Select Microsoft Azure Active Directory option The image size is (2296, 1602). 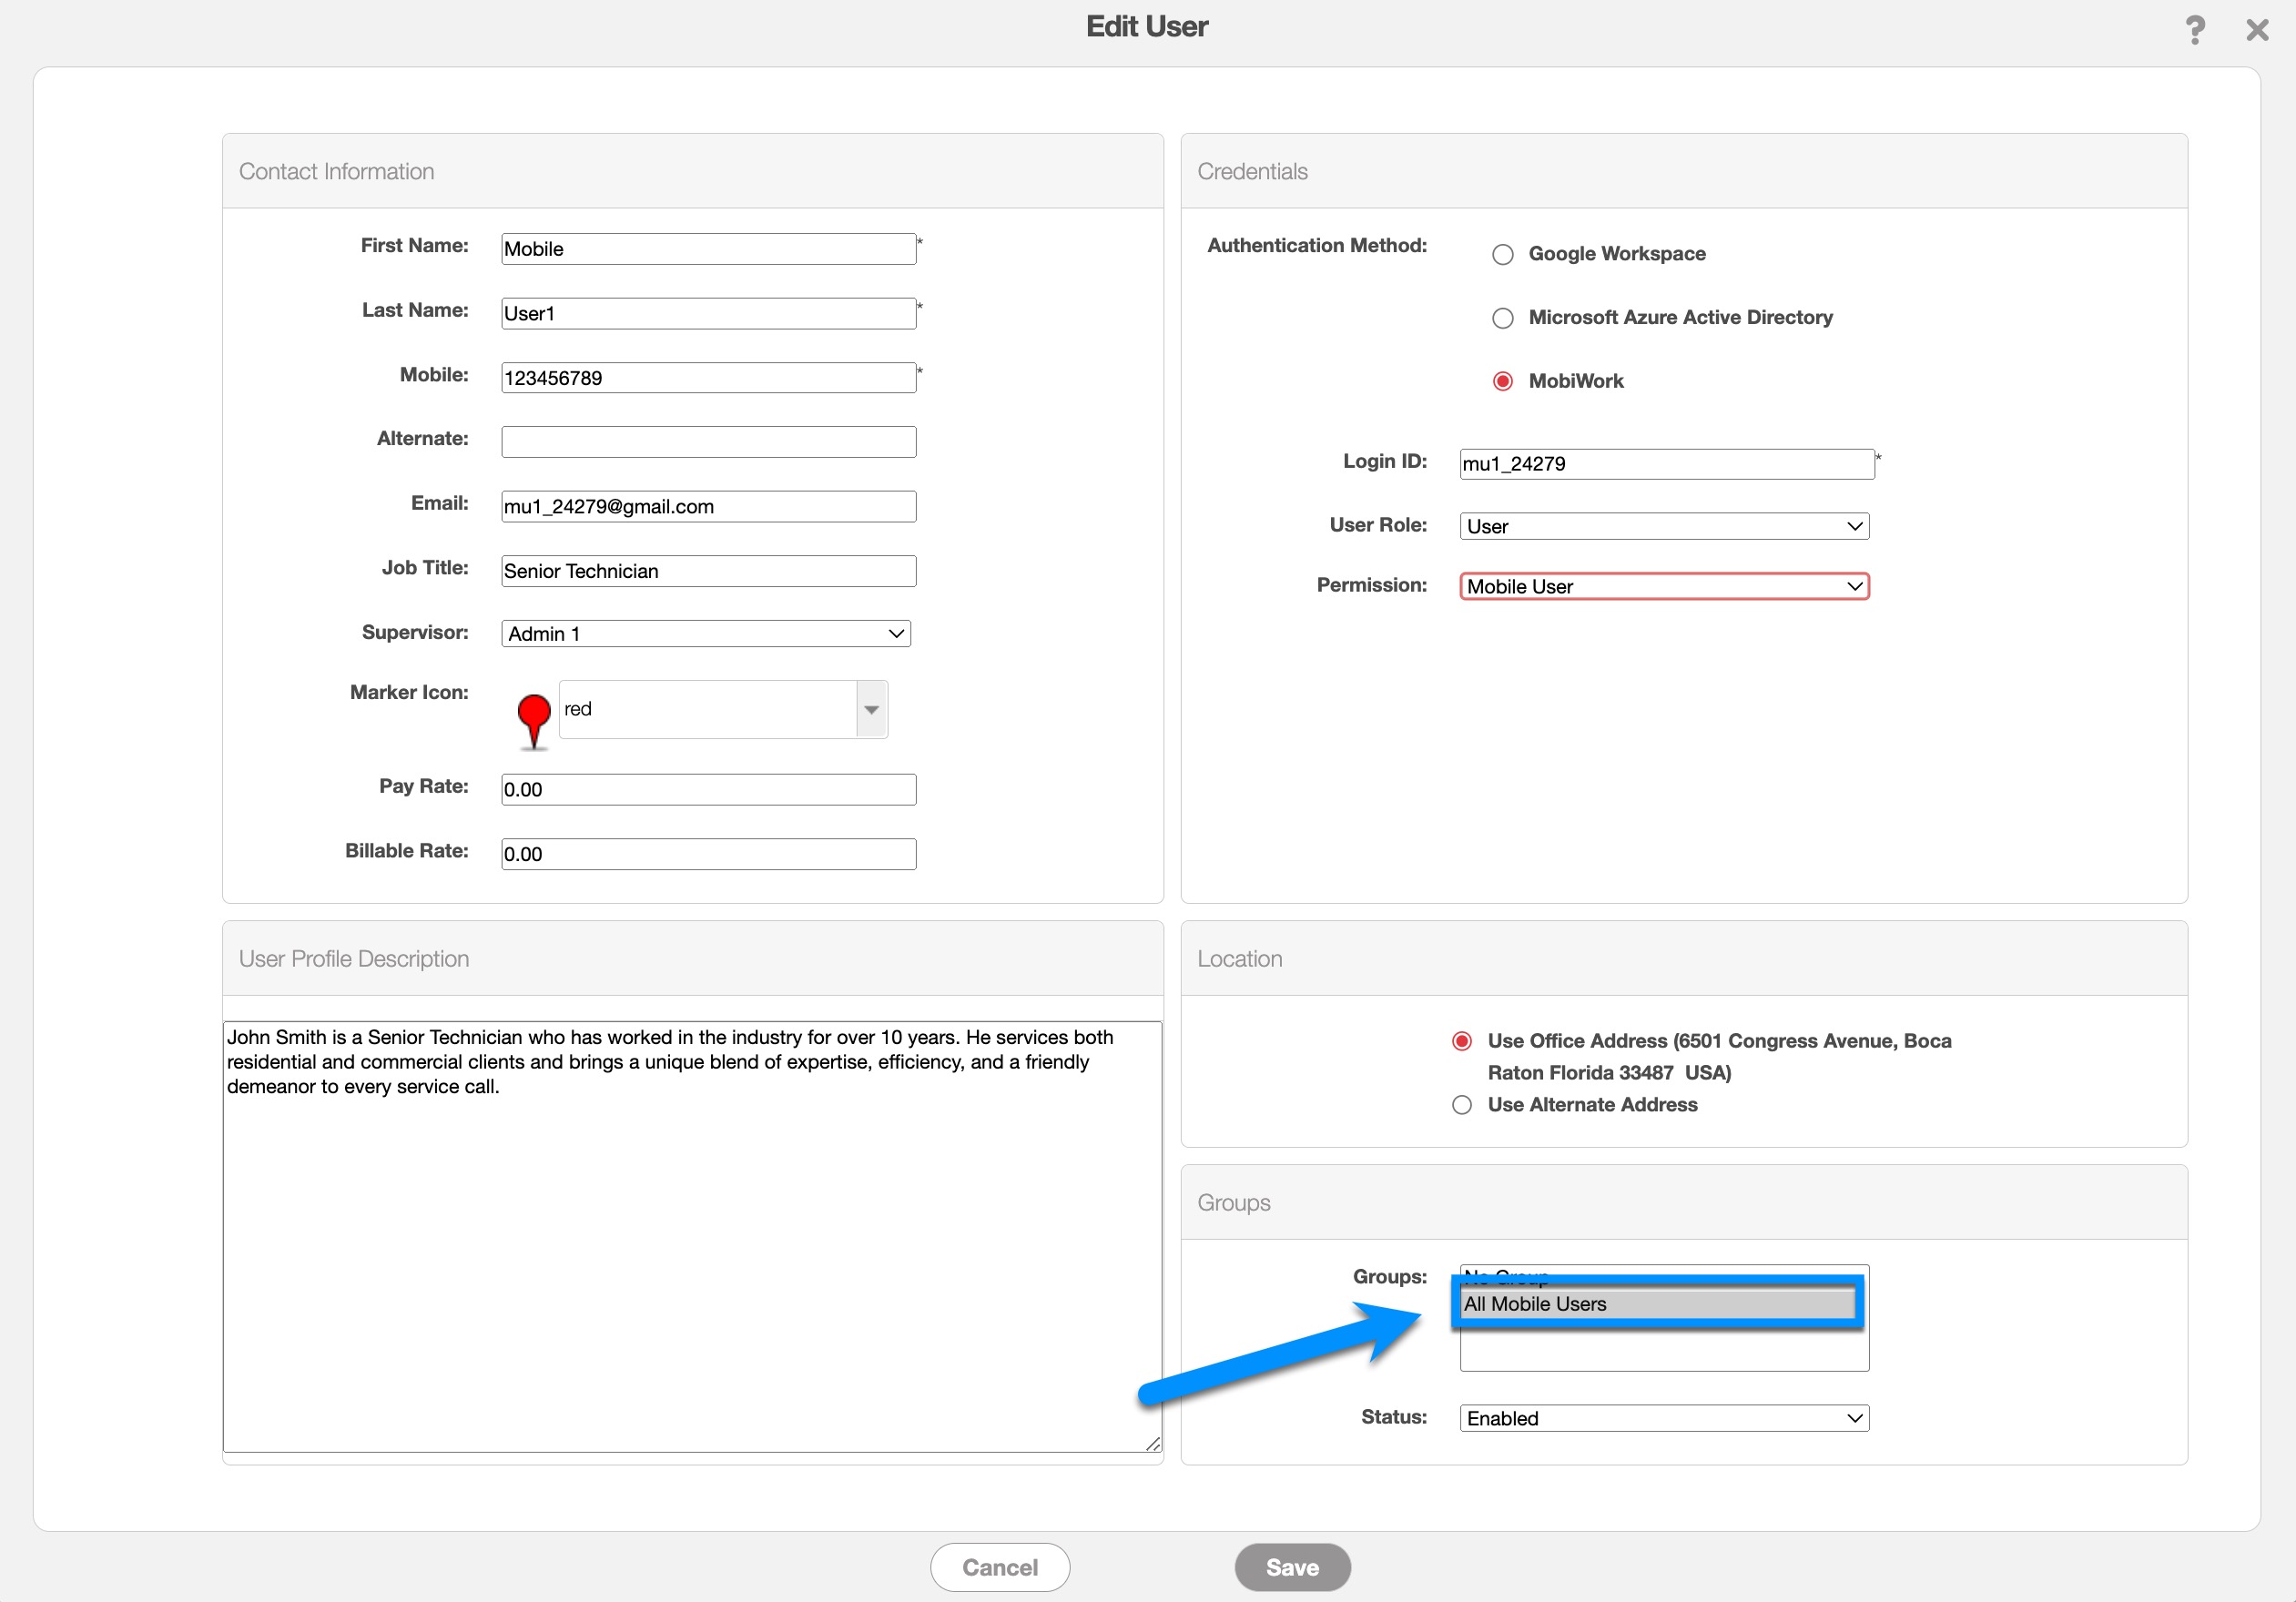point(1502,318)
